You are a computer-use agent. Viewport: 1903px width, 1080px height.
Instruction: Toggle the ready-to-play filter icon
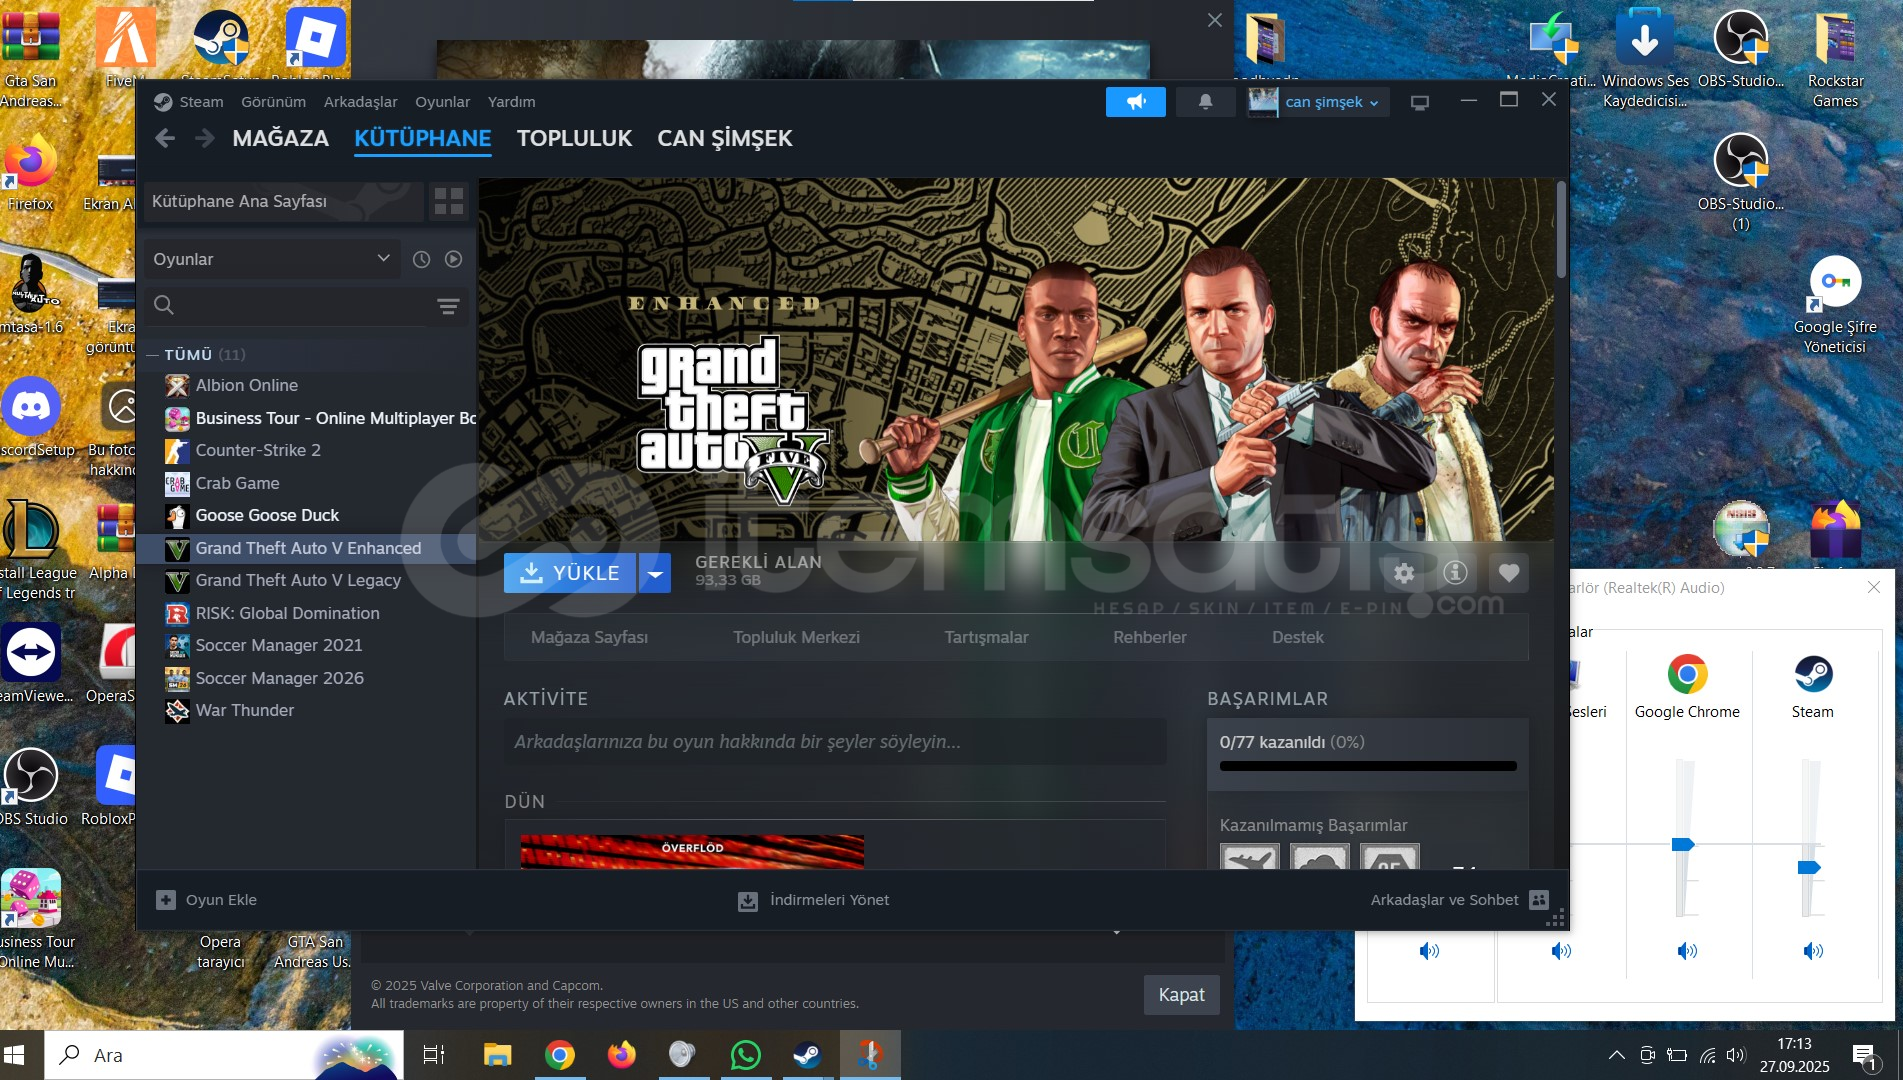point(454,259)
